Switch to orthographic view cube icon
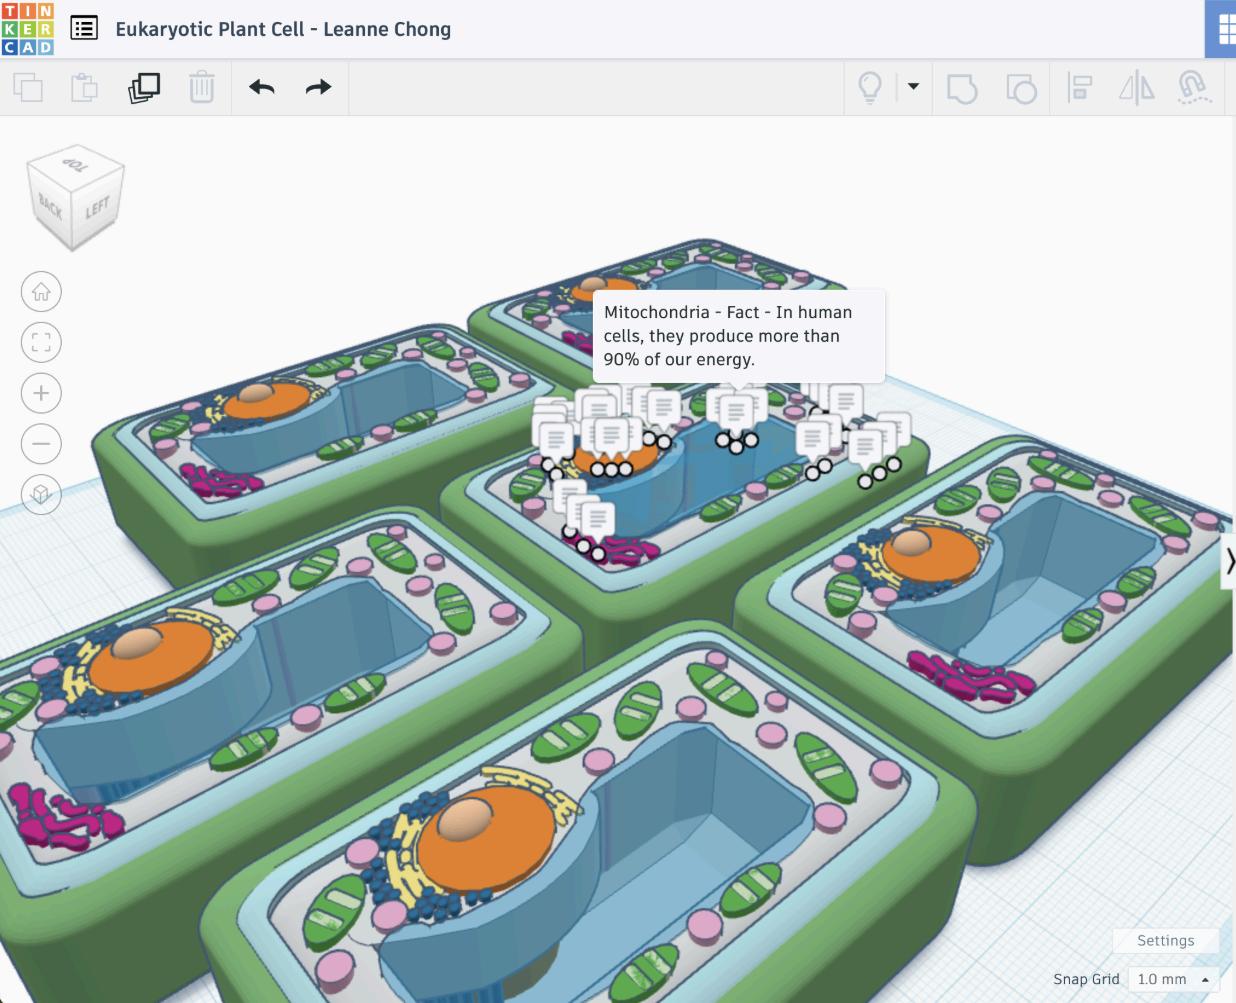Viewport: 1236px width, 1003px height. tap(41, 494)
